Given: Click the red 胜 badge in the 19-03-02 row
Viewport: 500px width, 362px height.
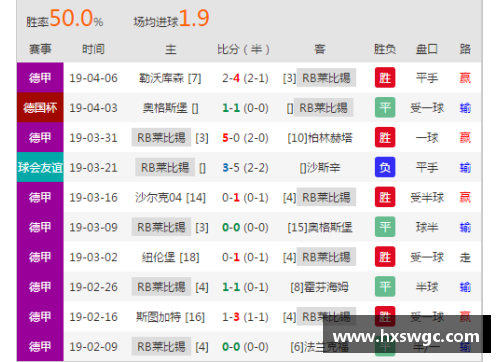Looking at the screenshot, I should 385,257.
